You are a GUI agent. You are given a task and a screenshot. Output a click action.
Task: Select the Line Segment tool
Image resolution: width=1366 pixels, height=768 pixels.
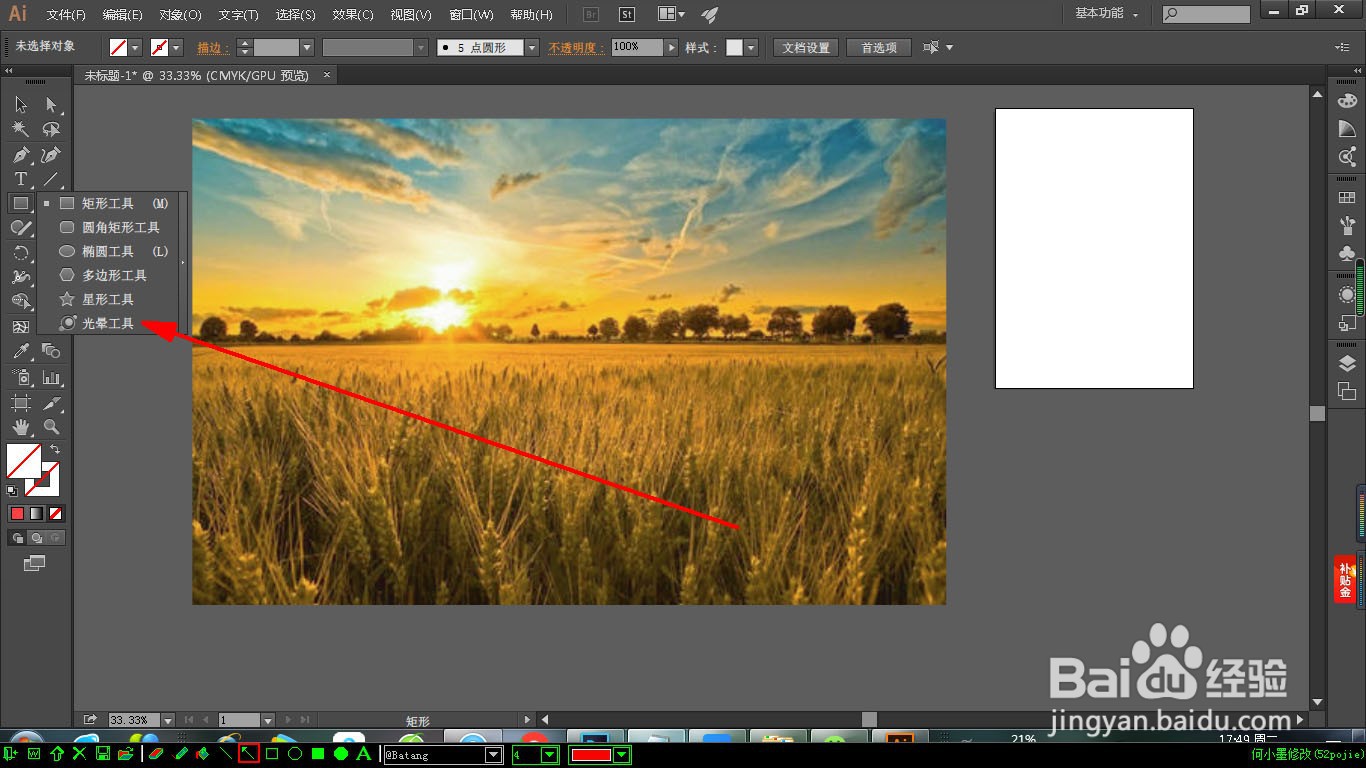point(51,179)
